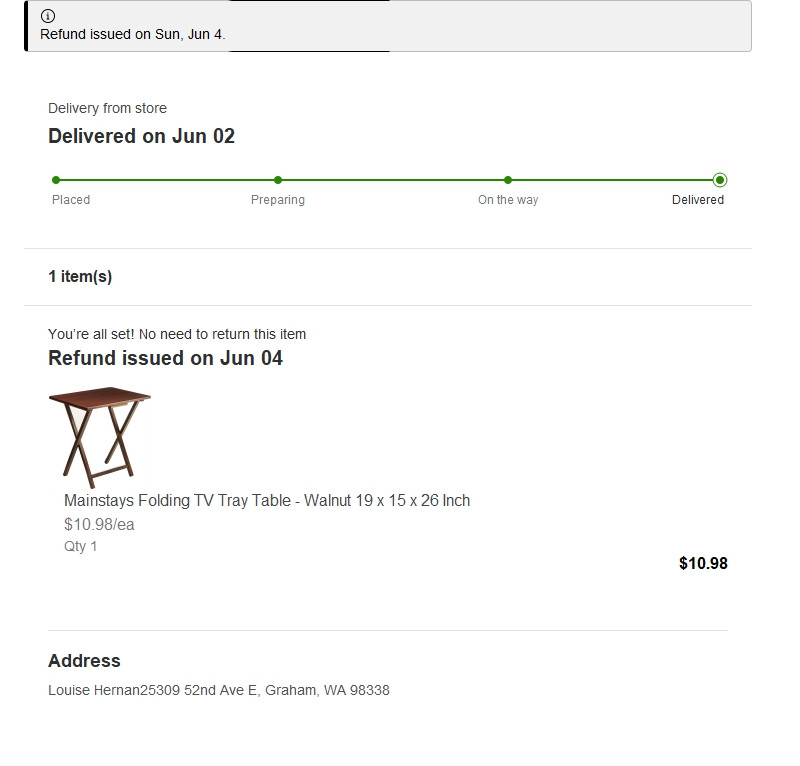This screenshot has height=766, width=800.
Task: Click the Address section heading
Action: click(x=84, y=661)
